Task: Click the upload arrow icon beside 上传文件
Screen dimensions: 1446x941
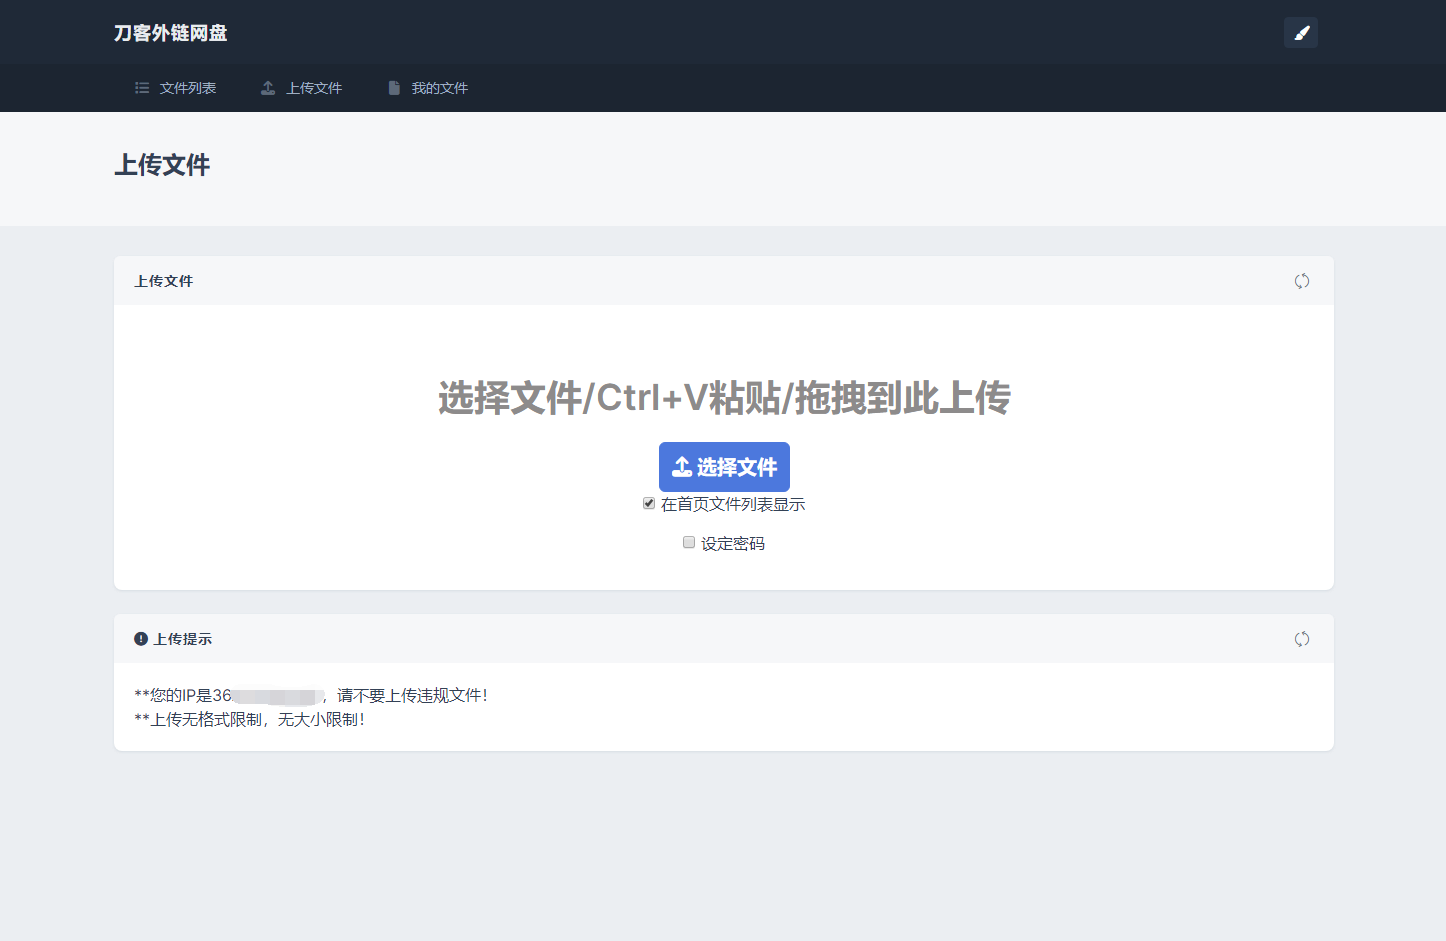Action: click(x=267, y=88)
